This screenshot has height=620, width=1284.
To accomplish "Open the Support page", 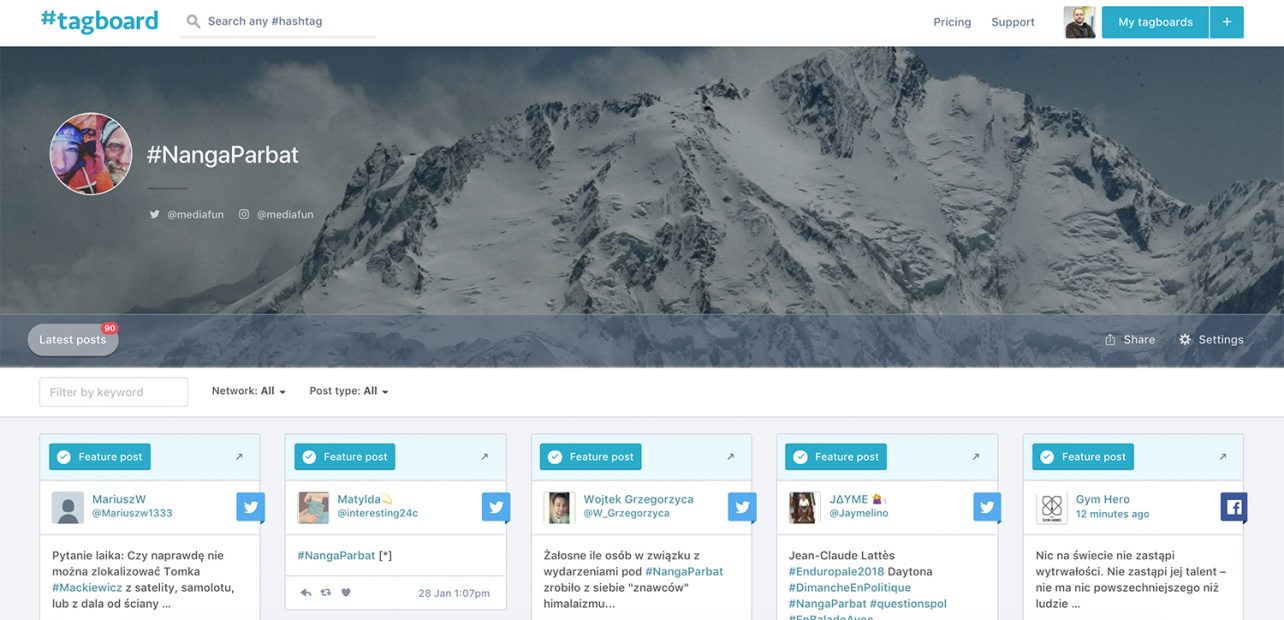I will [x=1013, y=22].
